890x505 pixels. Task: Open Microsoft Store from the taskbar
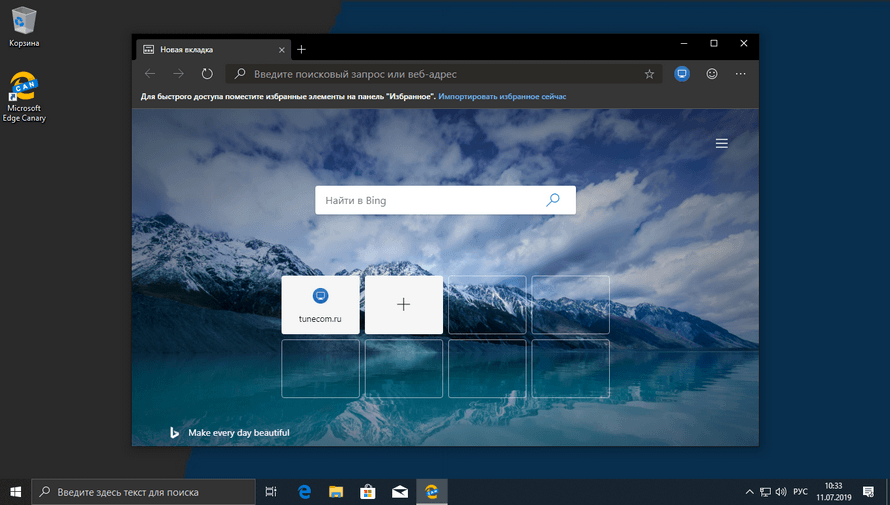pyautogui.click(x=368, y=492)
